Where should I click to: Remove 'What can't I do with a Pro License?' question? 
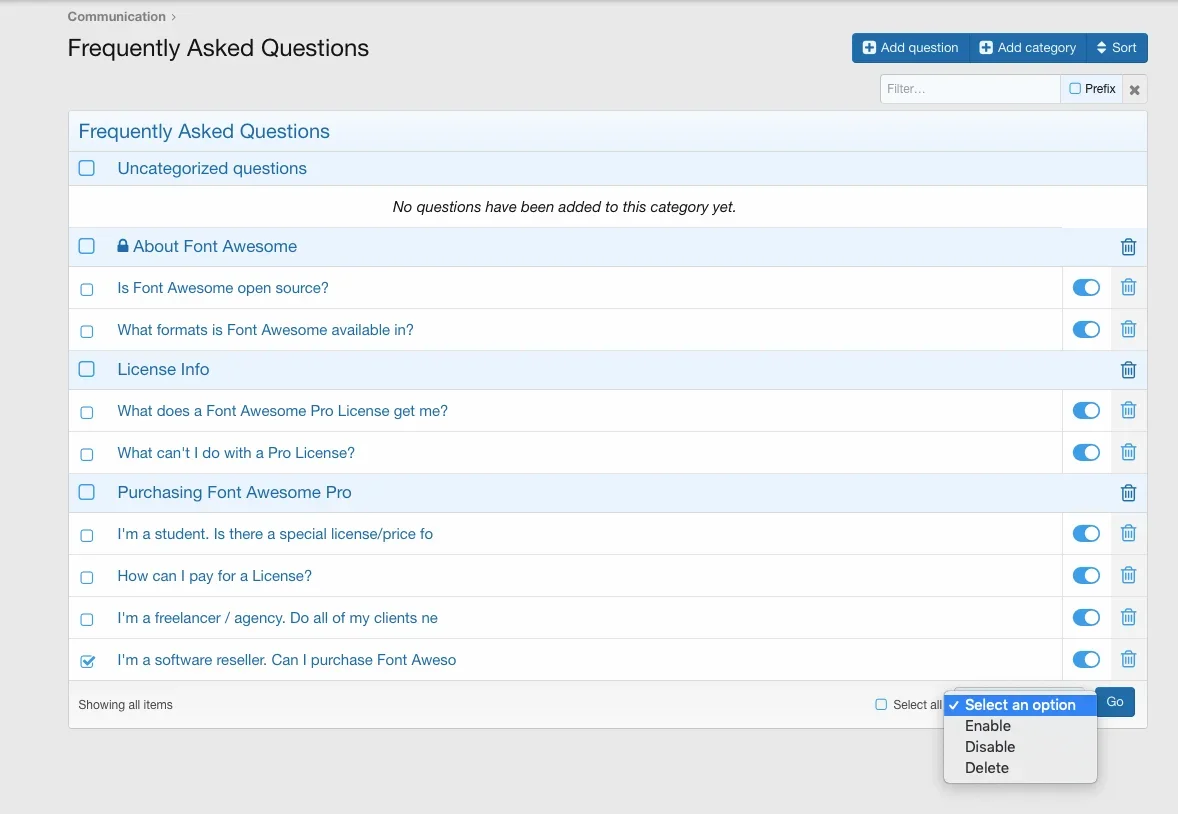1128,453
